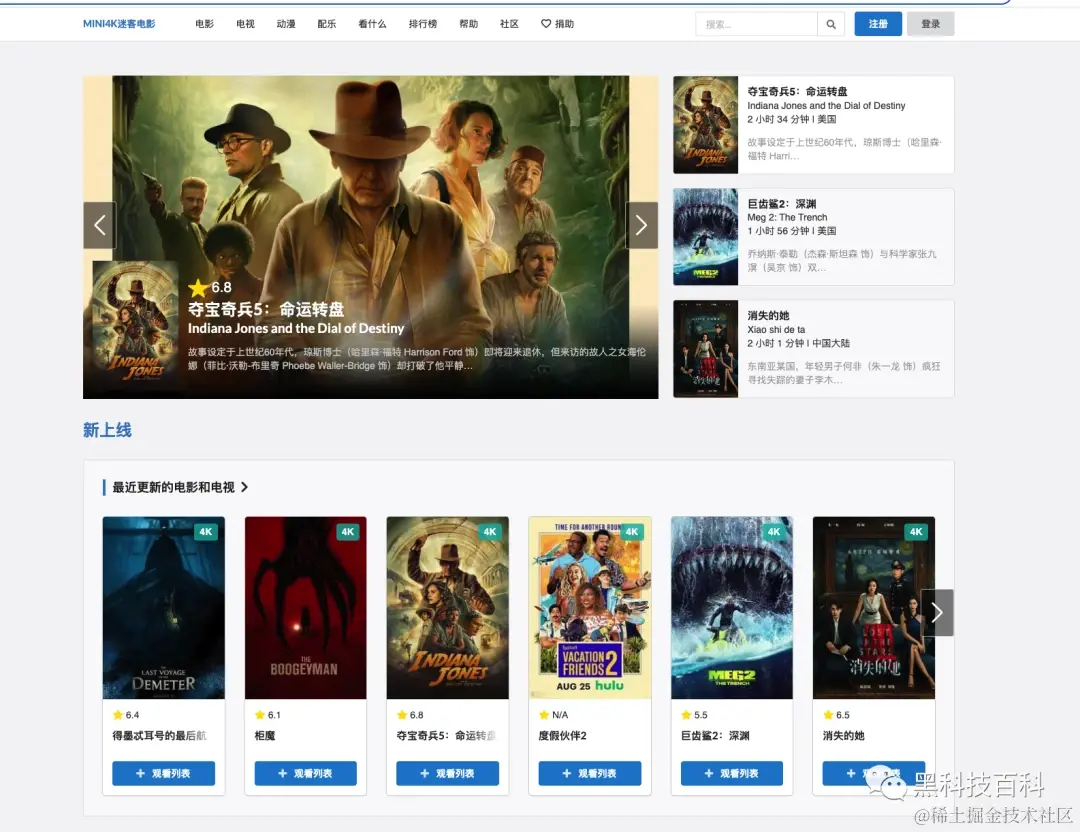The height and width of the screenshot is (832, 1080).
Task: Click 'Meg 2: The Trench' subtitle text
Action: point(787,218)
